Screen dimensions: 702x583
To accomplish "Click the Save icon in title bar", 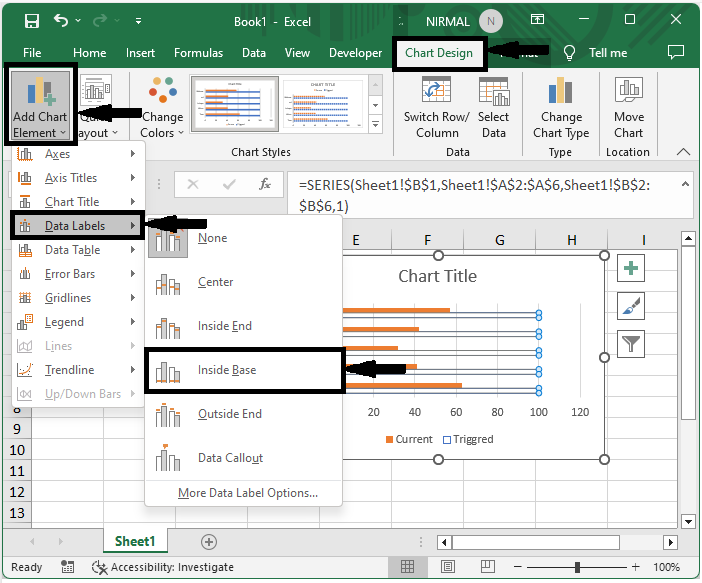I will [32, 21].
